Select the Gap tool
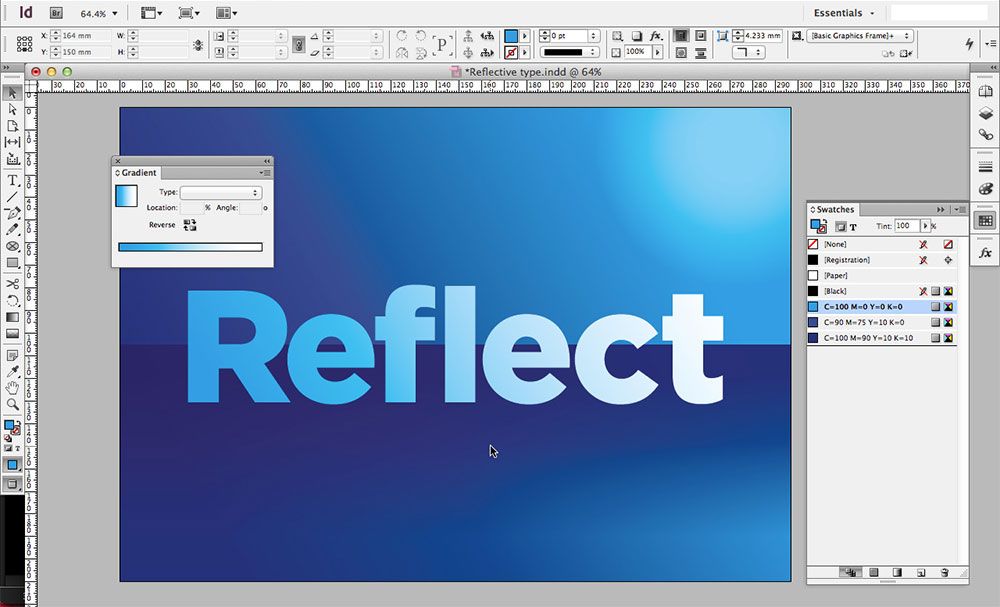Image resolution: width=1000 pixels, height=607 pixels. point(12,142)
